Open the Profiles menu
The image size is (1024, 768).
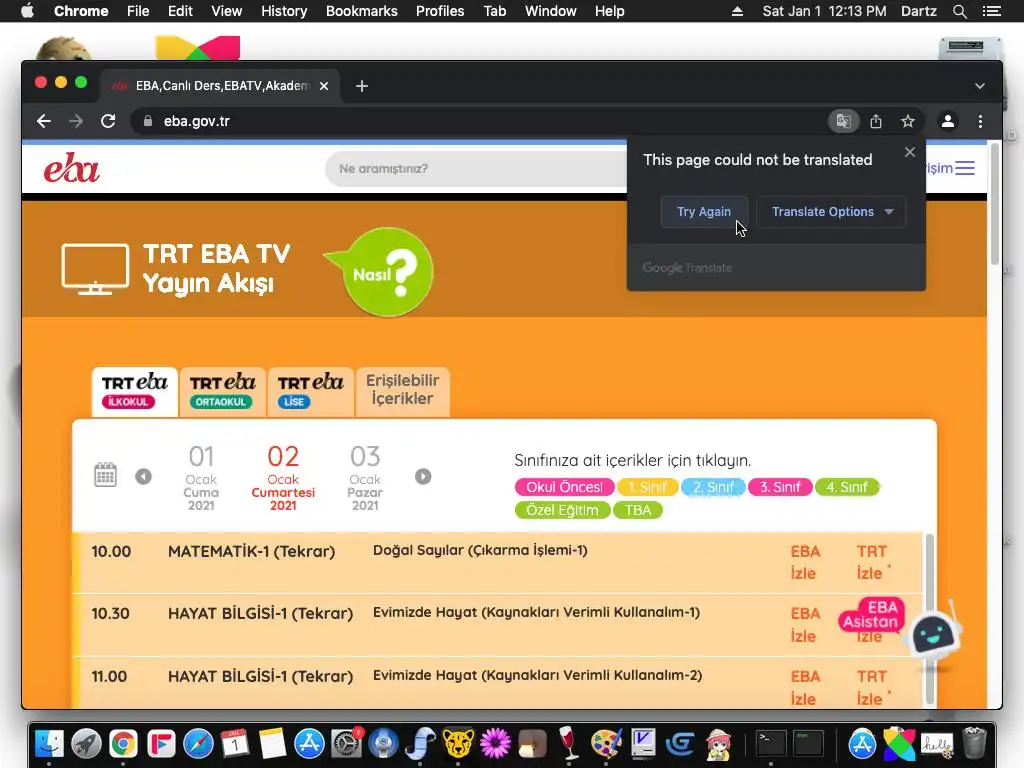440,11
